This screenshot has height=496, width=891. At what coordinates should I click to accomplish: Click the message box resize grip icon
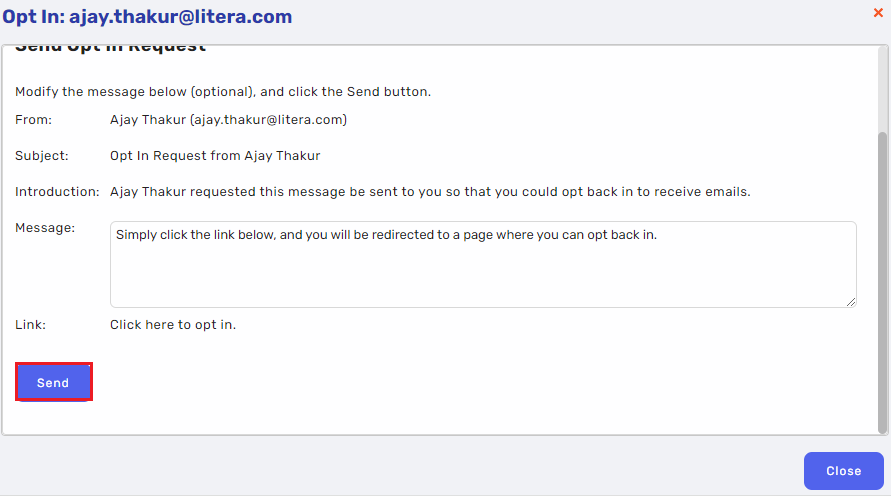coord(851,302)
